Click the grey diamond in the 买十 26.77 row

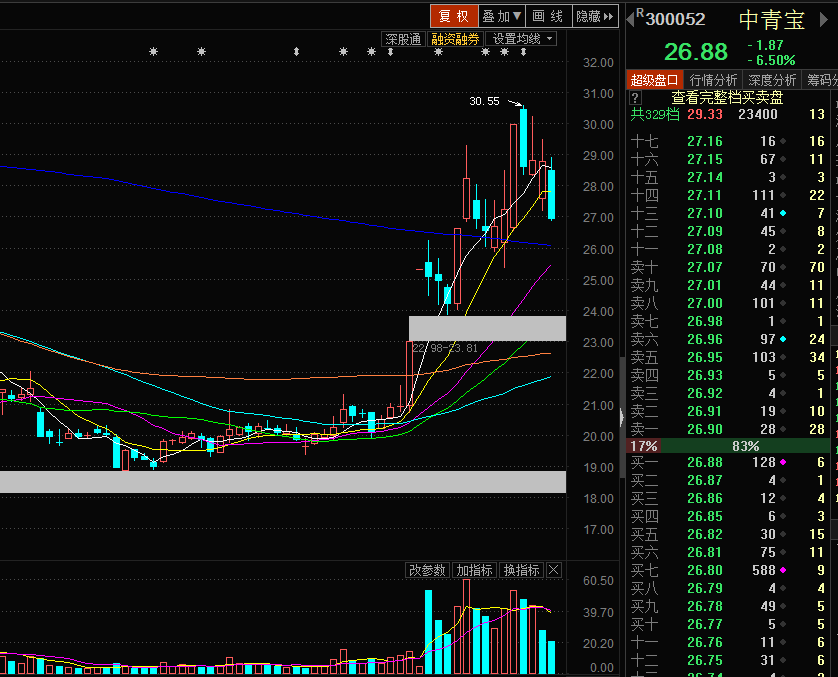point(783,624)
